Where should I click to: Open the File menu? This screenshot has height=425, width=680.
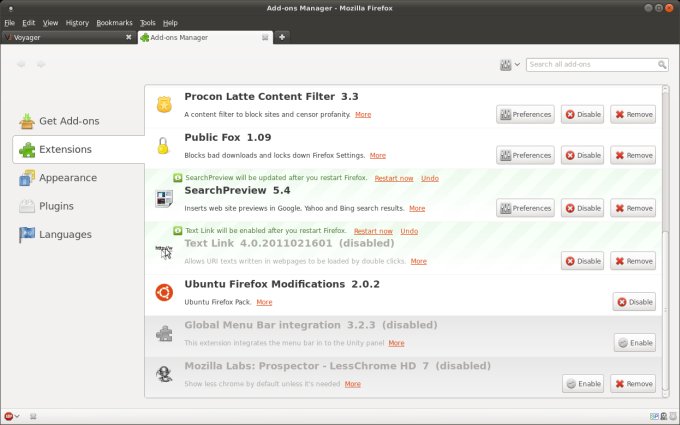[10, 23]
